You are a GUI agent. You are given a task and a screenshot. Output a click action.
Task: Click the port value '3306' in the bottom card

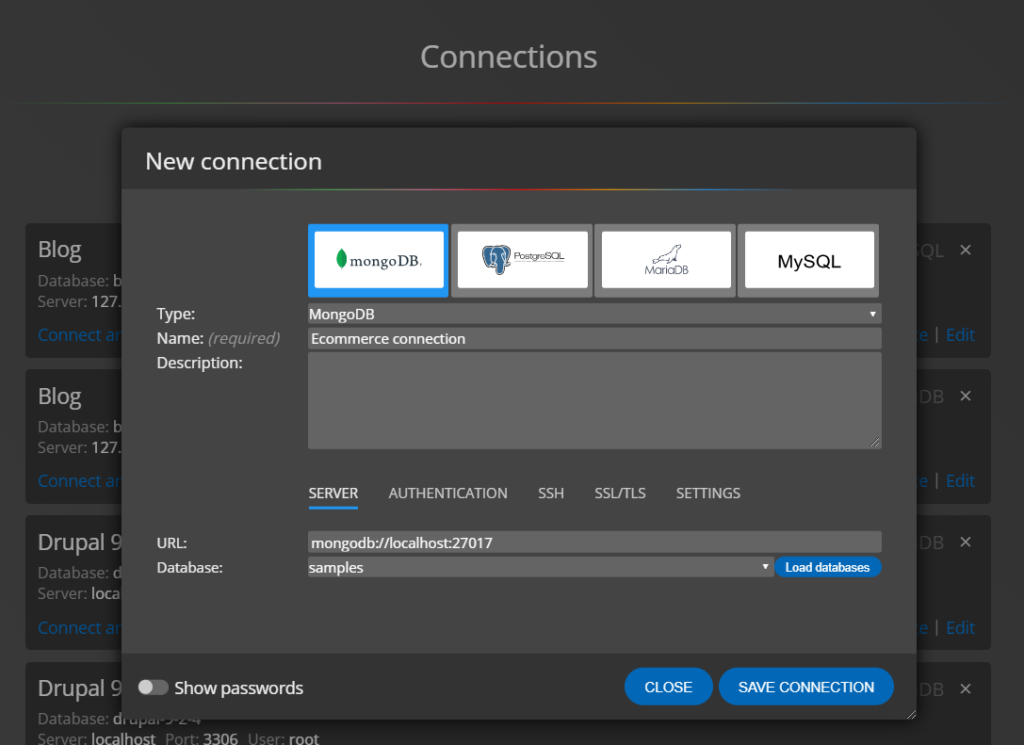click(x=221, y=738)
